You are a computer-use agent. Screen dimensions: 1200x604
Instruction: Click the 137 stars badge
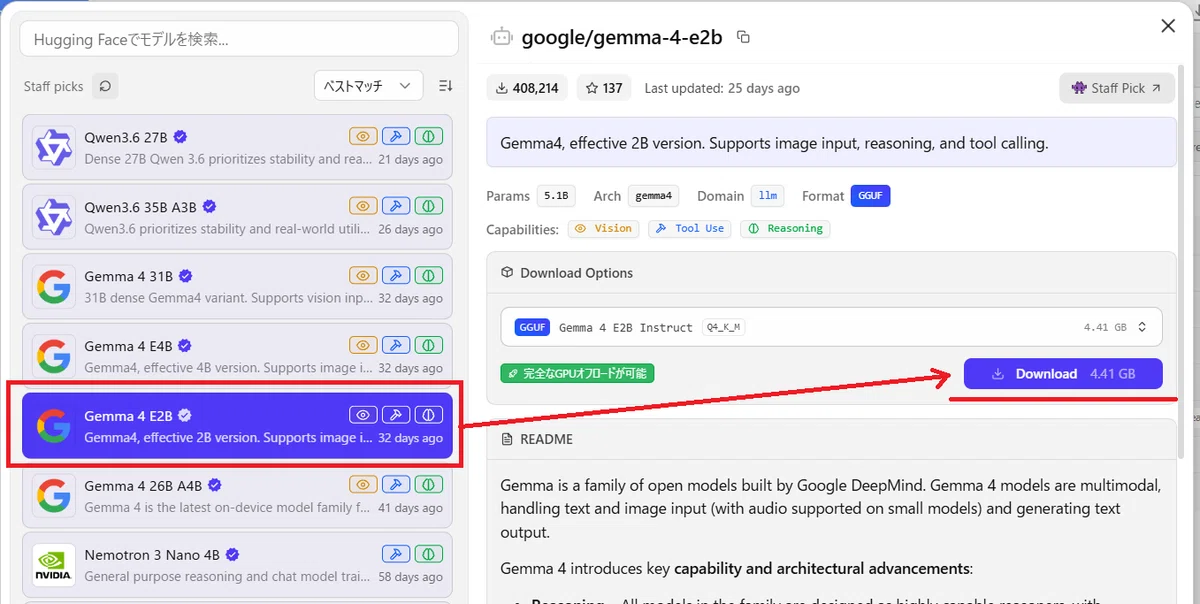(604, 88)
